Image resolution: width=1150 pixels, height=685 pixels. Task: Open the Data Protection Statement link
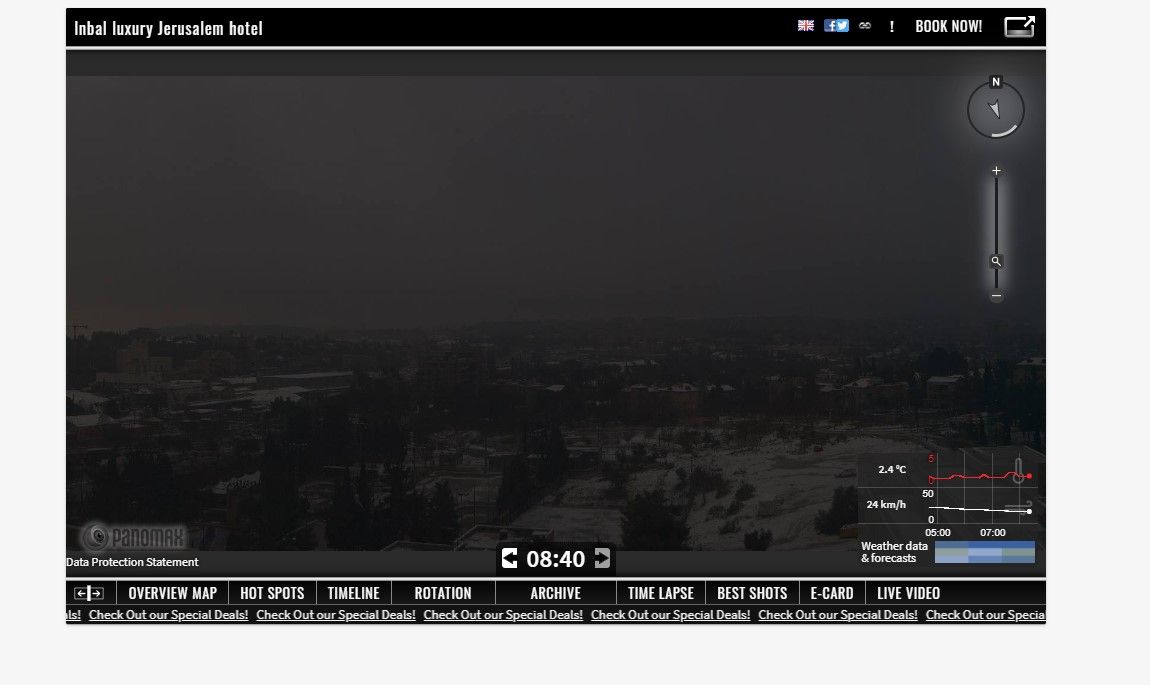pos(131,562)
